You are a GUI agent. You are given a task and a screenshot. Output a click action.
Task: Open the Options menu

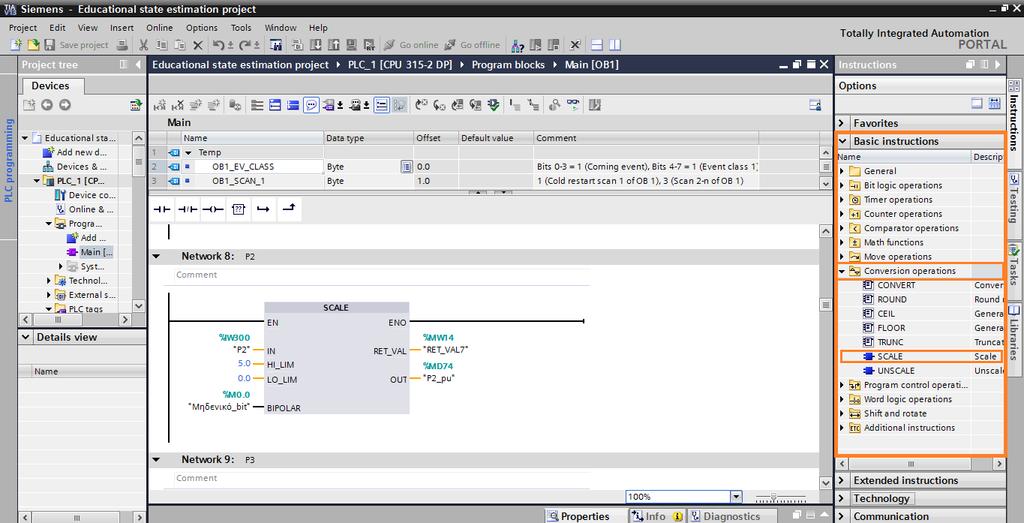[x=202, y=27]
